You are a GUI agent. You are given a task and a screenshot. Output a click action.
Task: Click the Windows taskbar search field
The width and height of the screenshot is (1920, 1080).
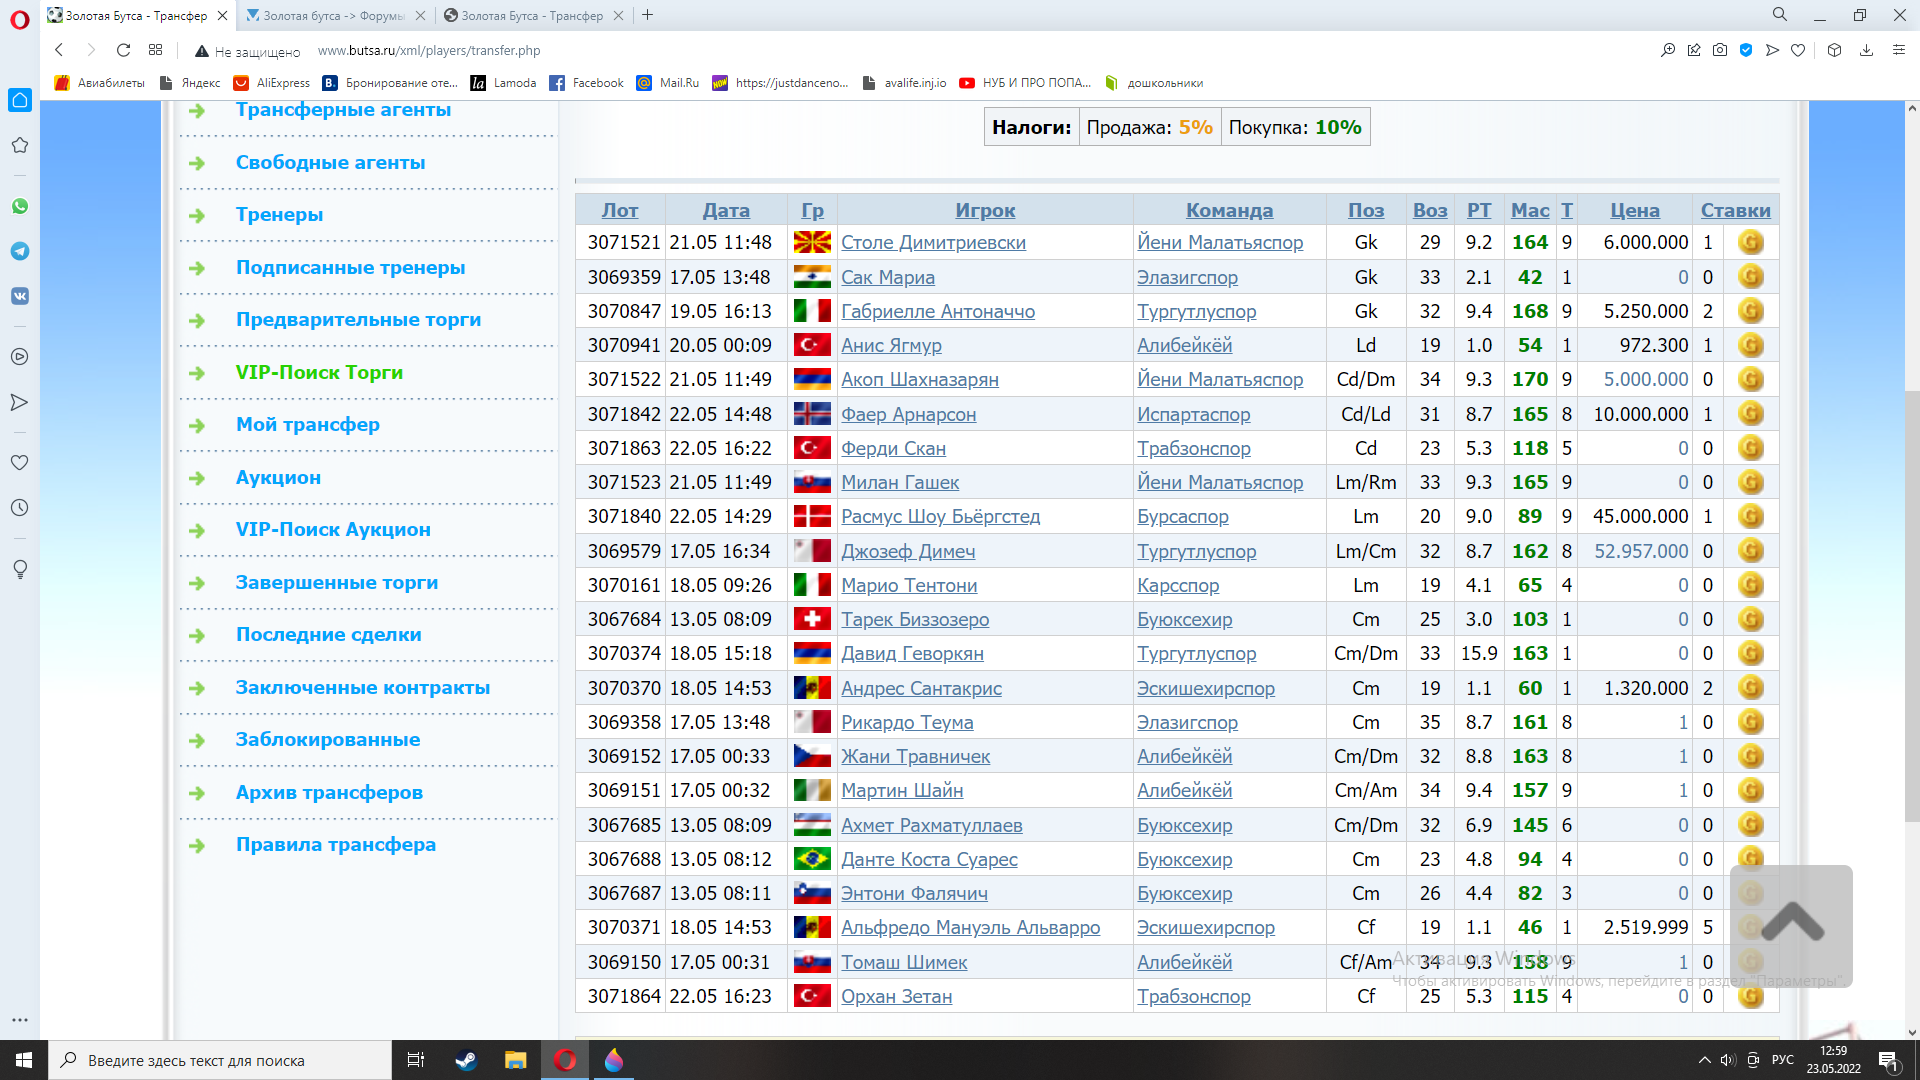[220, 1060]
